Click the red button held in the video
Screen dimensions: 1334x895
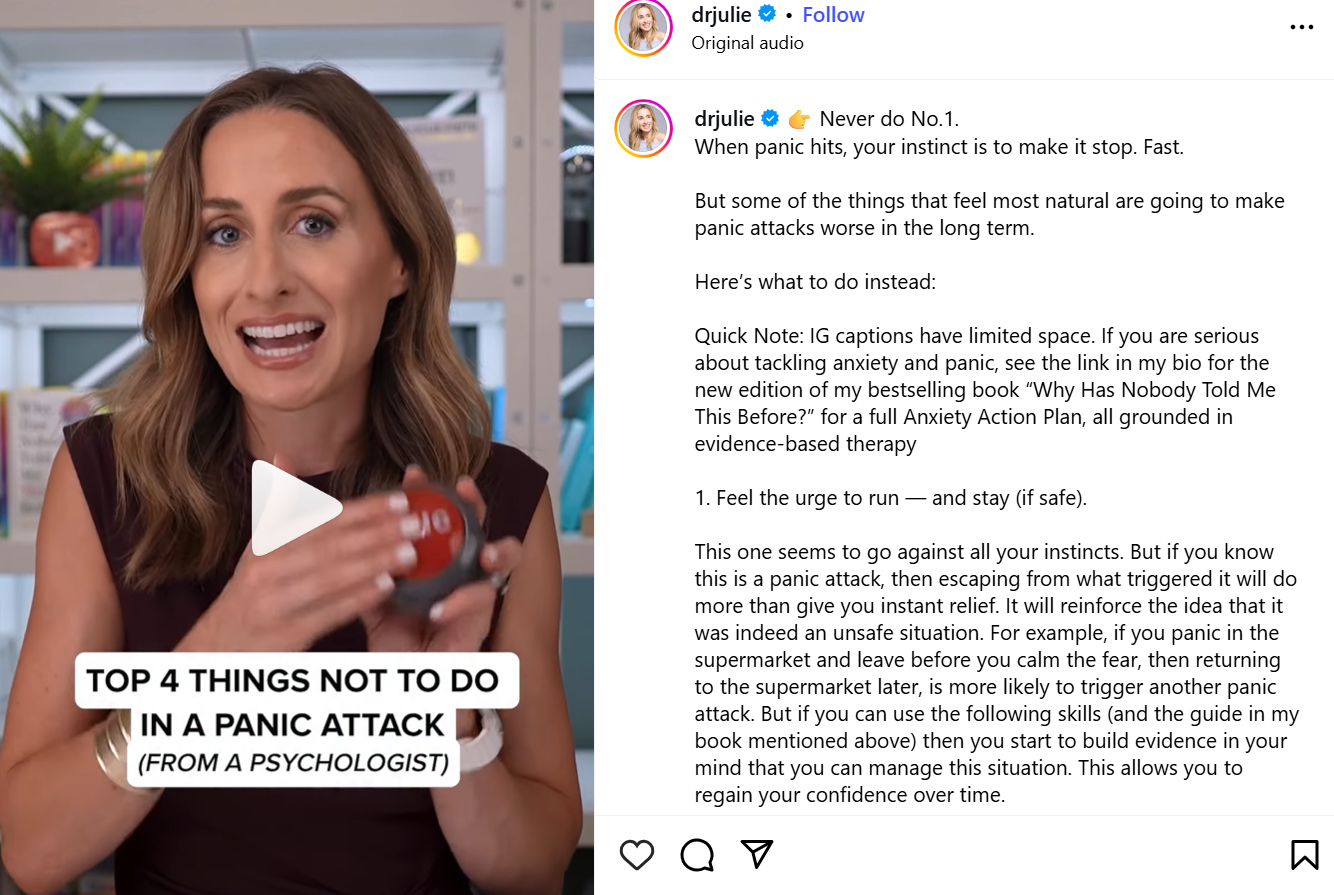click(433, 535)
